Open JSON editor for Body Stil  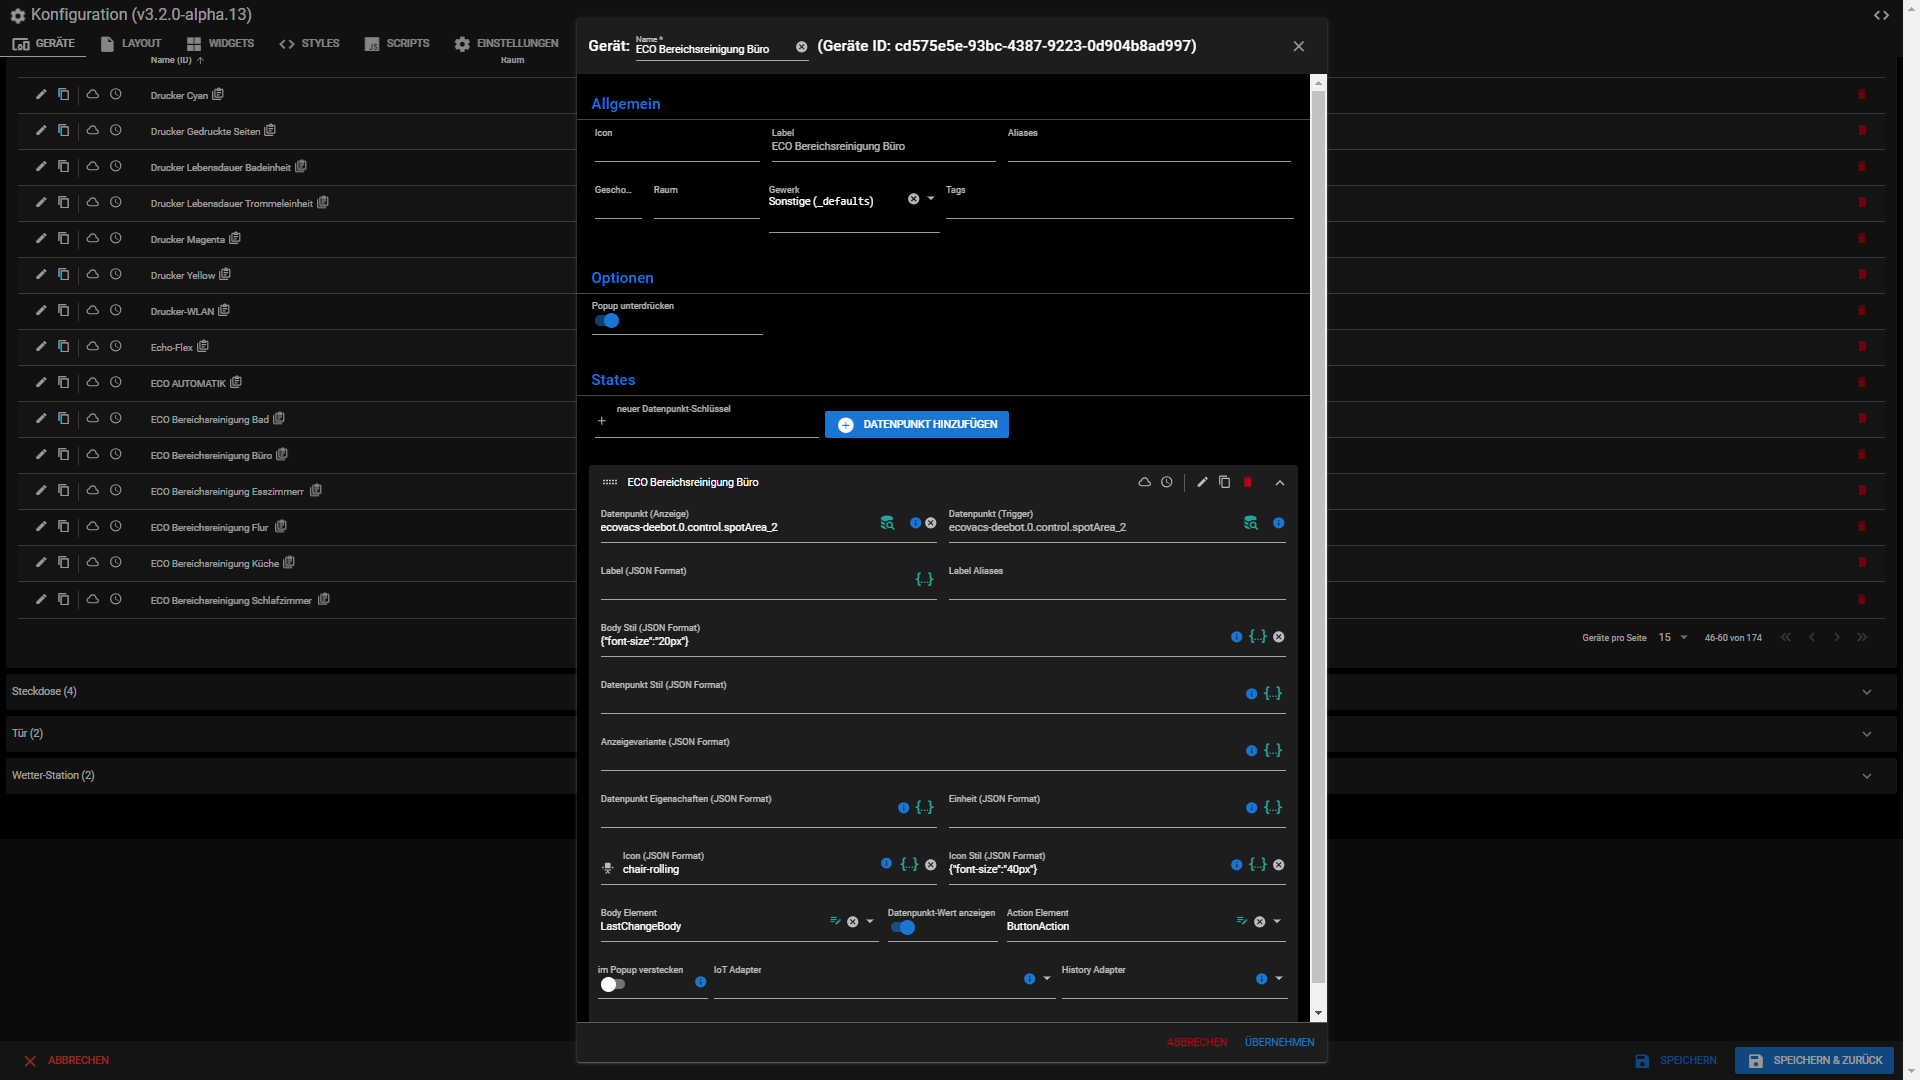(x=1258, y=636)
